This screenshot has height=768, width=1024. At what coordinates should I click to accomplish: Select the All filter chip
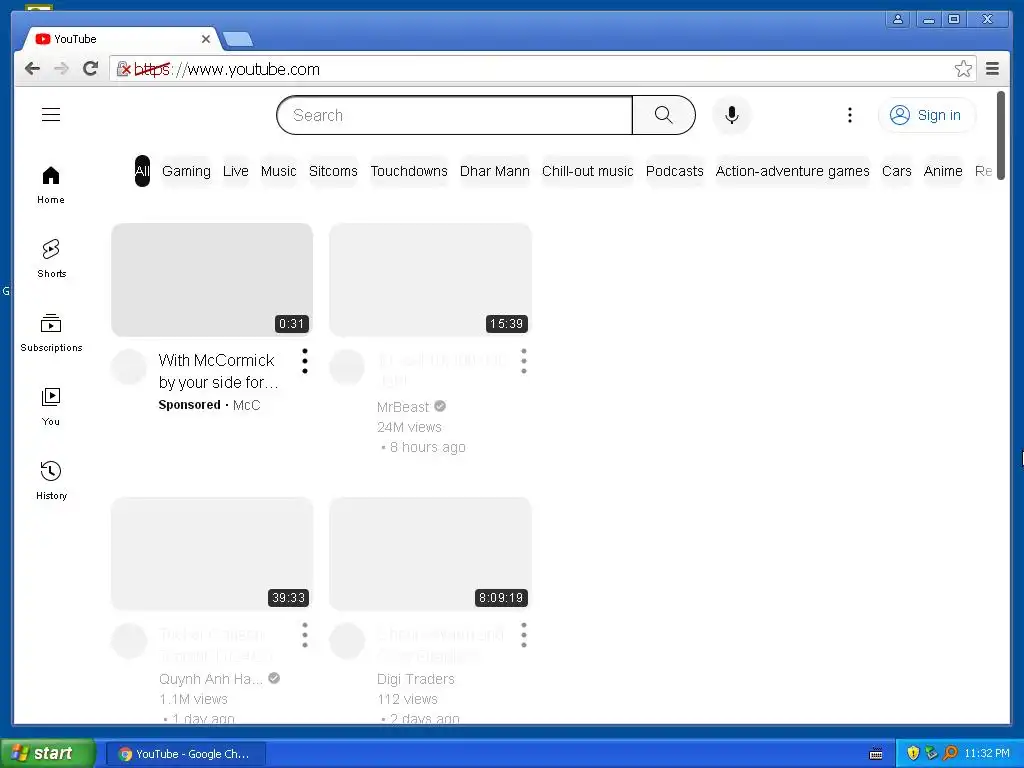point(142,171)
